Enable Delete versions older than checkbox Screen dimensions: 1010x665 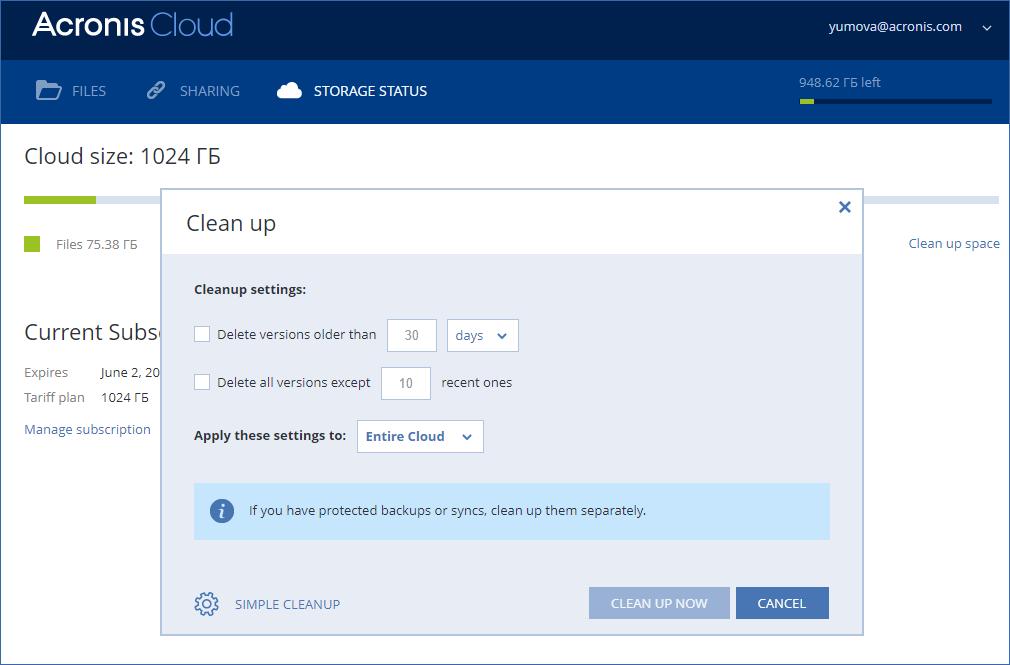202,334
